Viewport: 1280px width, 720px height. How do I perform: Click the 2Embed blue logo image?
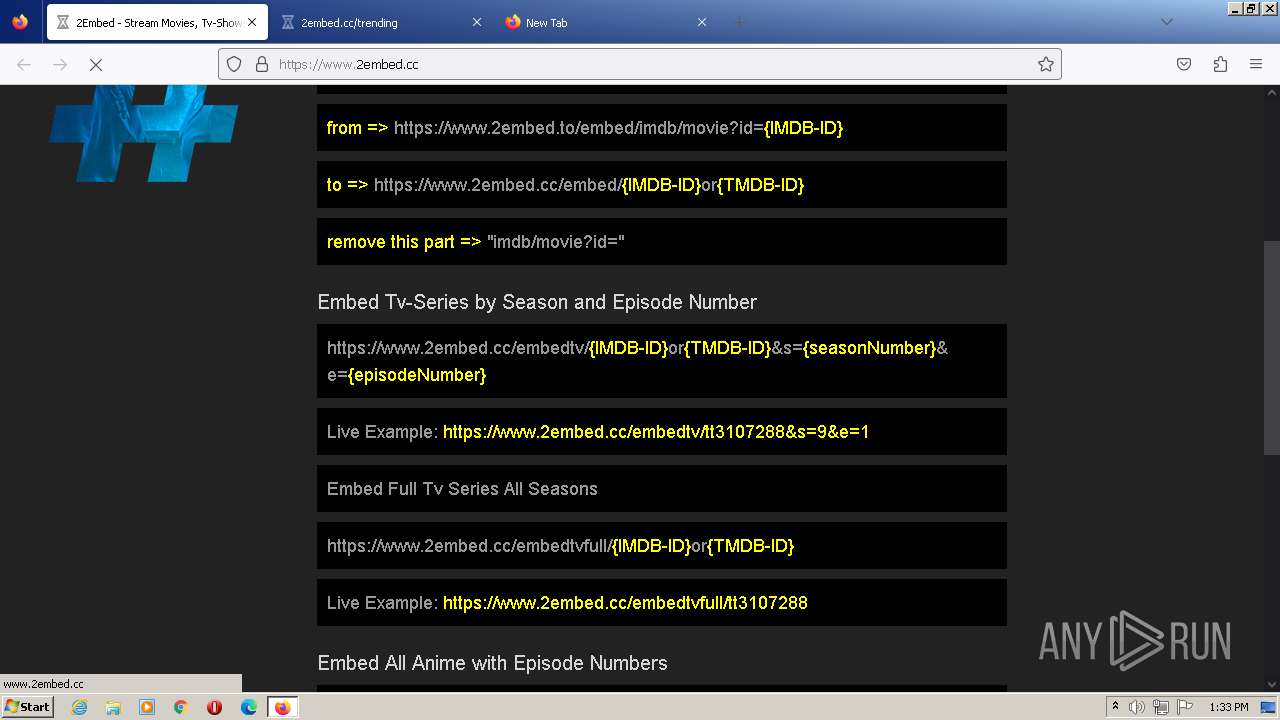(143, 134)
